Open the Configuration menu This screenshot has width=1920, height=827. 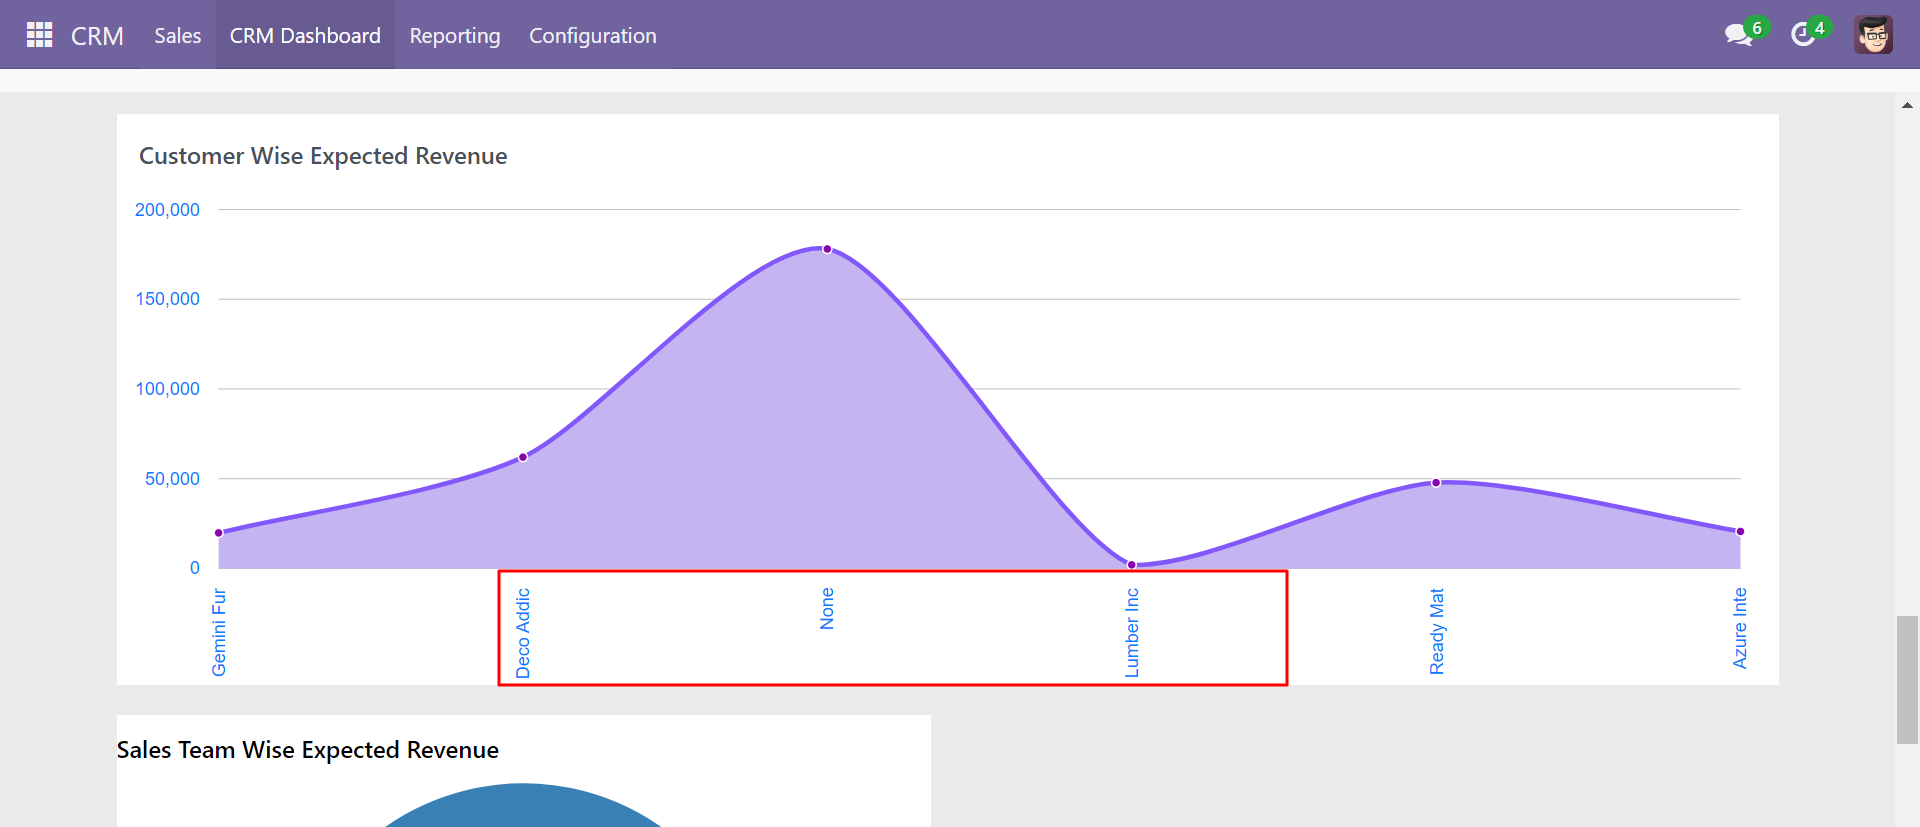593,36
